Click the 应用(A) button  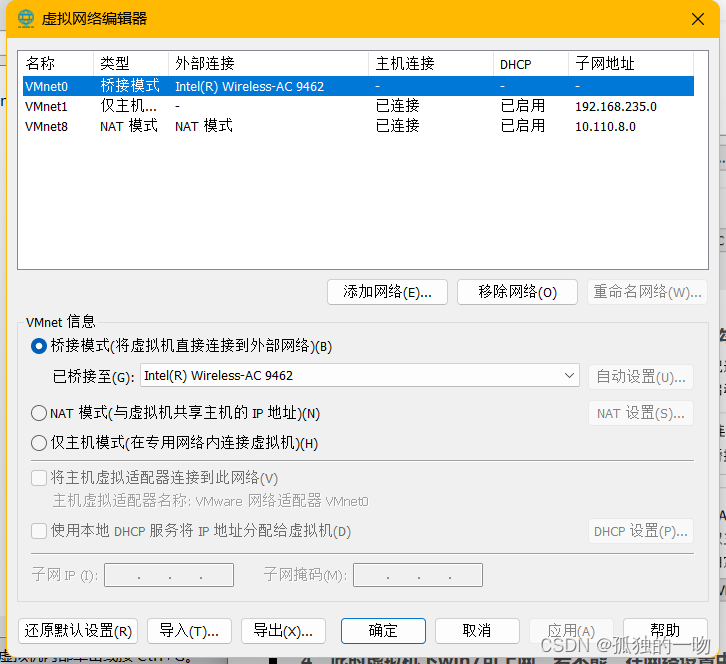tap(571, 631)
